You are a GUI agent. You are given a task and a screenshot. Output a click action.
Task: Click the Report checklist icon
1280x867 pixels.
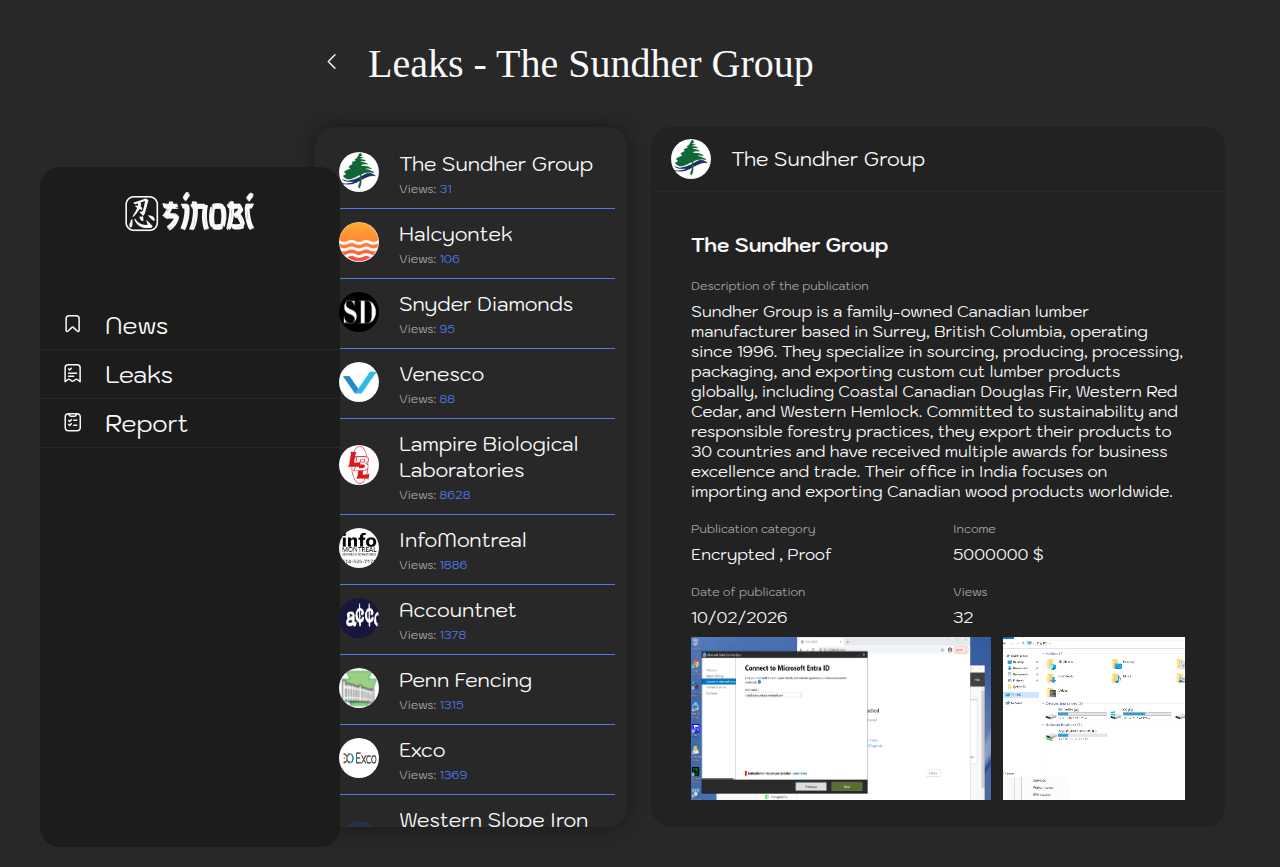pos(73,422)
